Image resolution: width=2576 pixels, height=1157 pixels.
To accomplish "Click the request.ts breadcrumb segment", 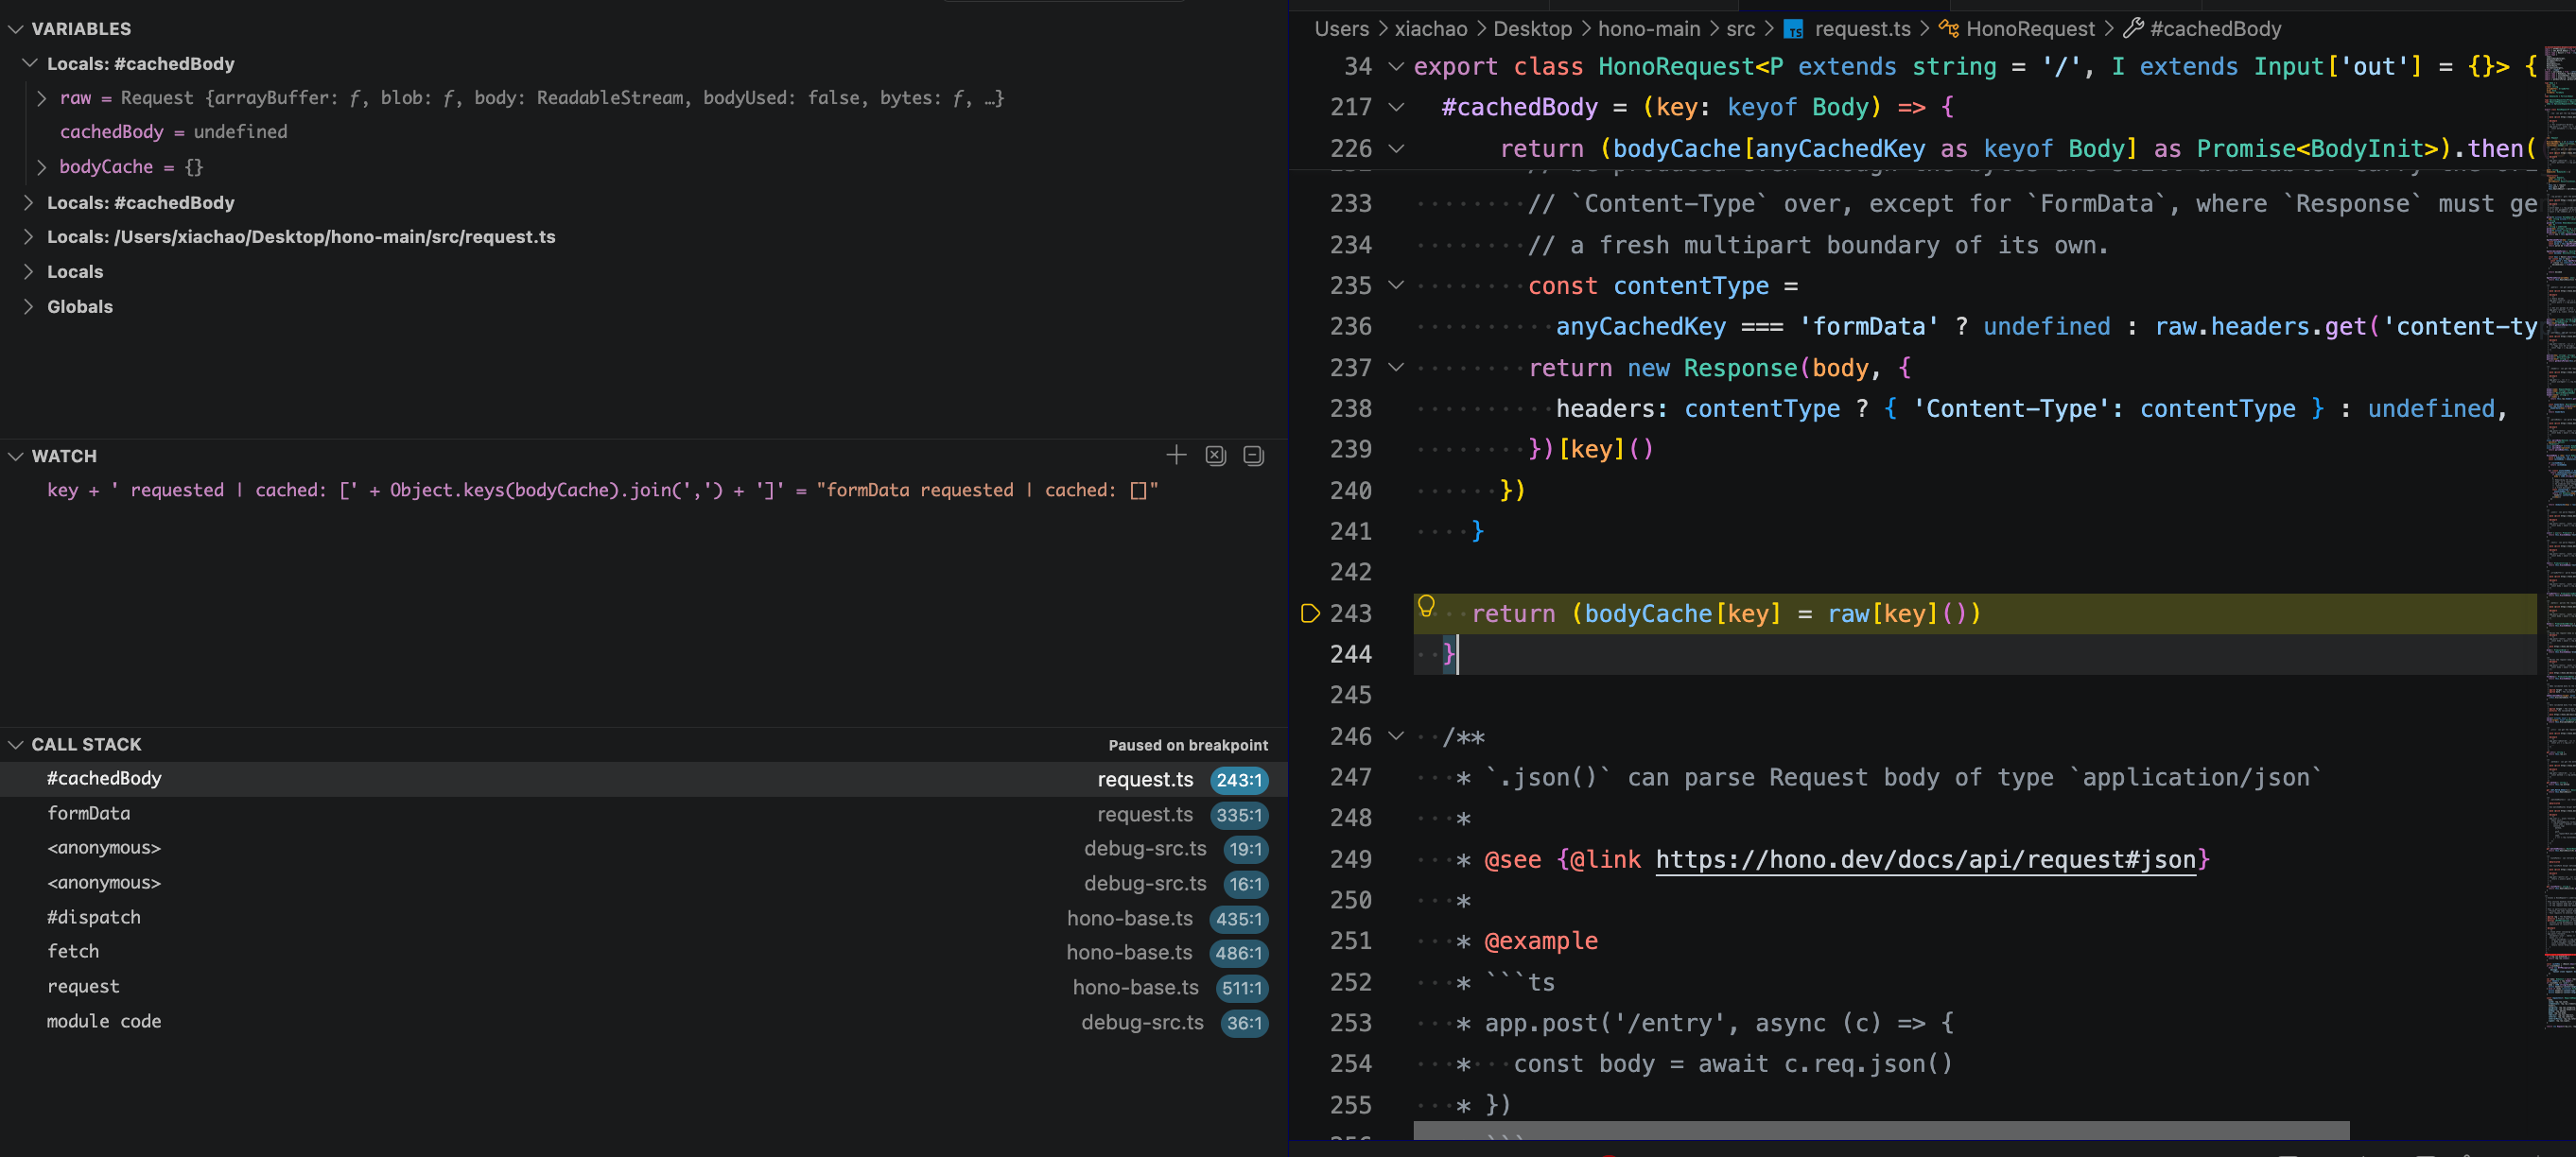I will (1862, 29).
